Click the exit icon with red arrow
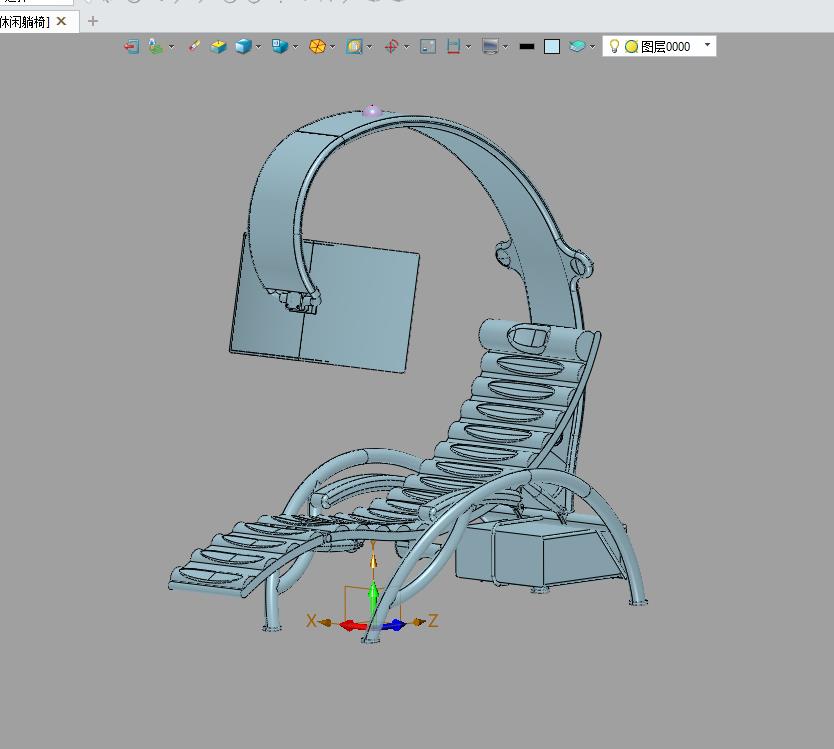The image size is (834, 749). 131,47
